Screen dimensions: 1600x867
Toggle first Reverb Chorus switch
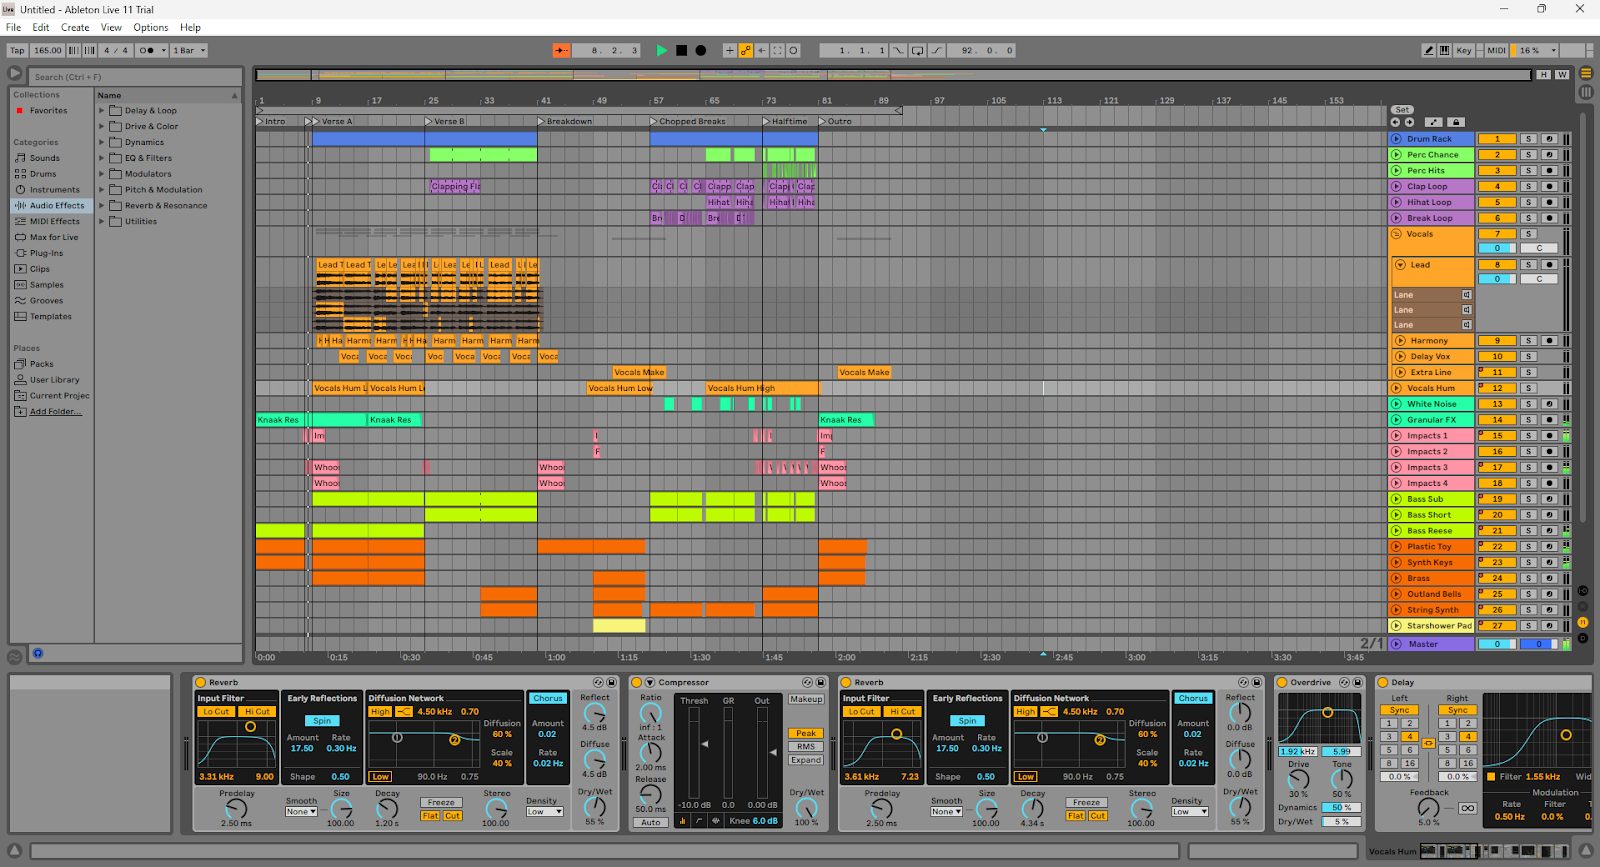coord(548,698)
